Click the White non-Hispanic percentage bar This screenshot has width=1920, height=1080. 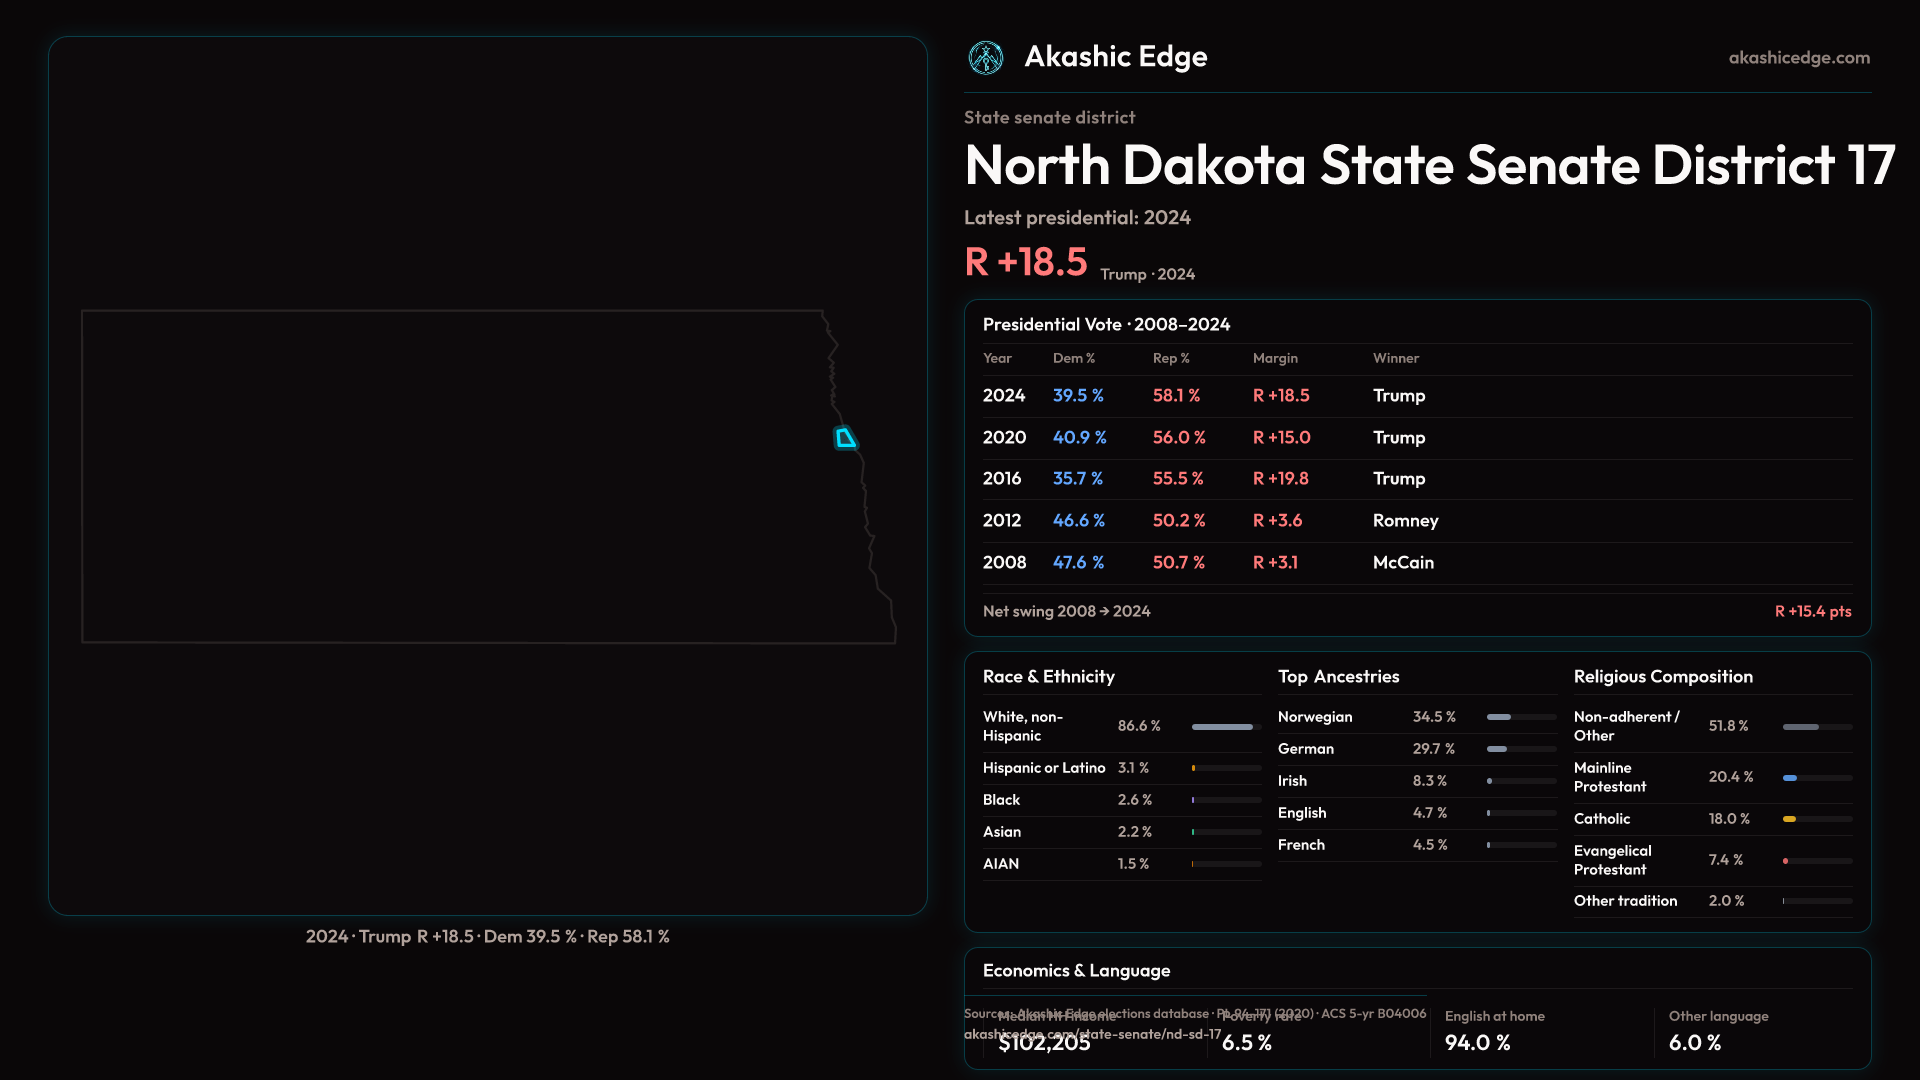[x=1224, y=727]
